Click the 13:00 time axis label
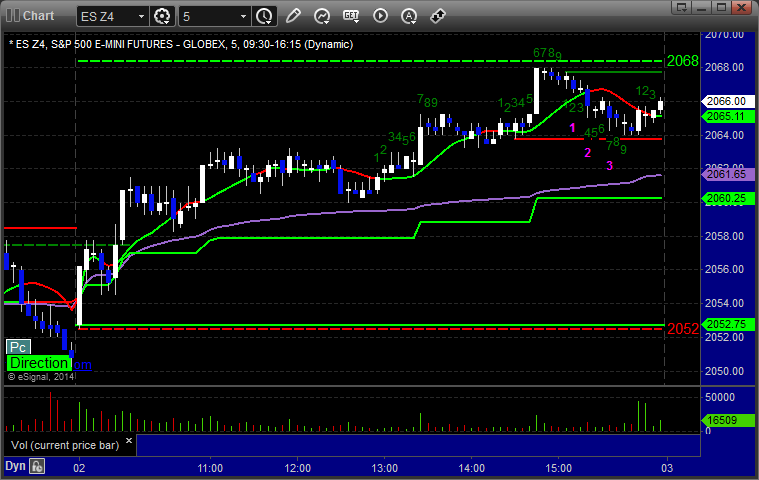This screenshot has width=759, height=480. (x=384, y=468)
